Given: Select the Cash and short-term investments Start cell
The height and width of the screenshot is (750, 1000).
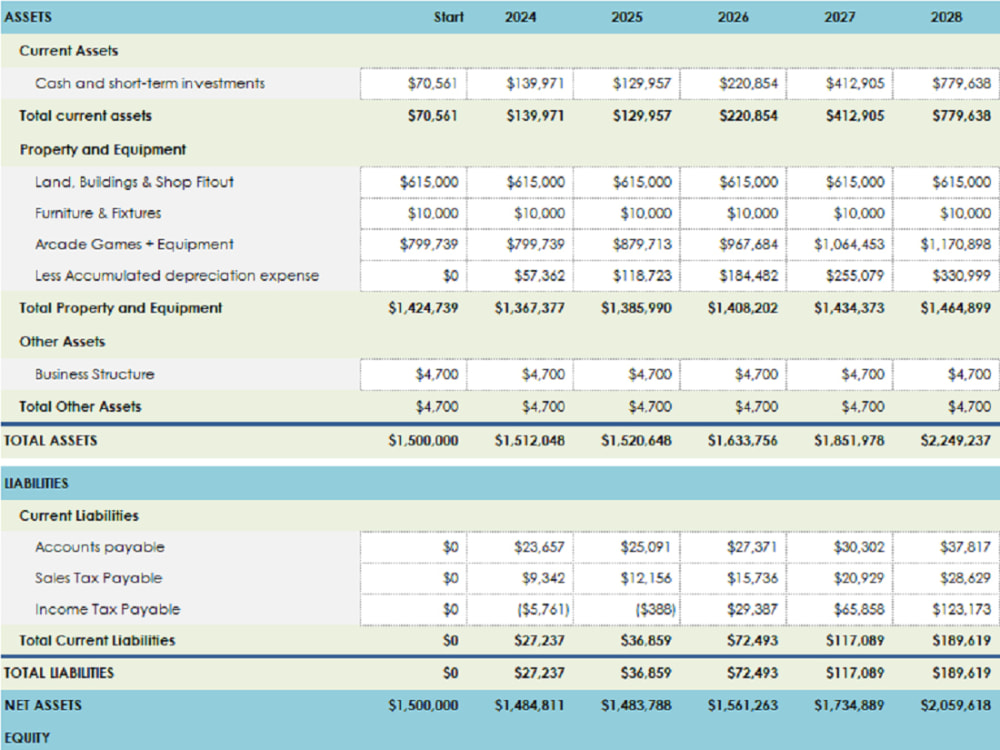Looking at the screenshot, I should pyautogui.click(x=413, y=84).
